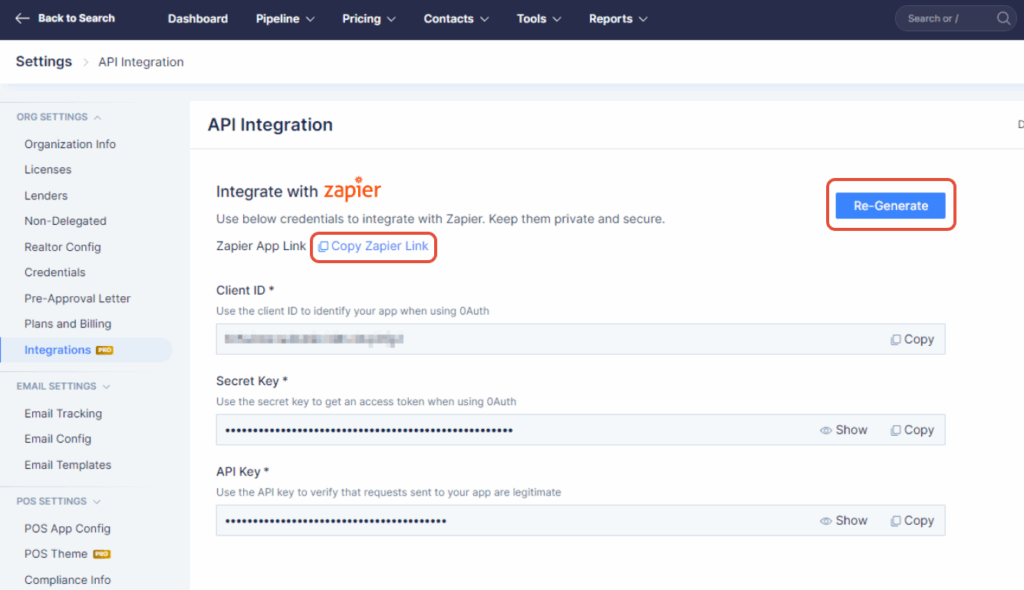Click the back arrow icon beside Back to Search
1024x590 pixels.
(22, 18)
